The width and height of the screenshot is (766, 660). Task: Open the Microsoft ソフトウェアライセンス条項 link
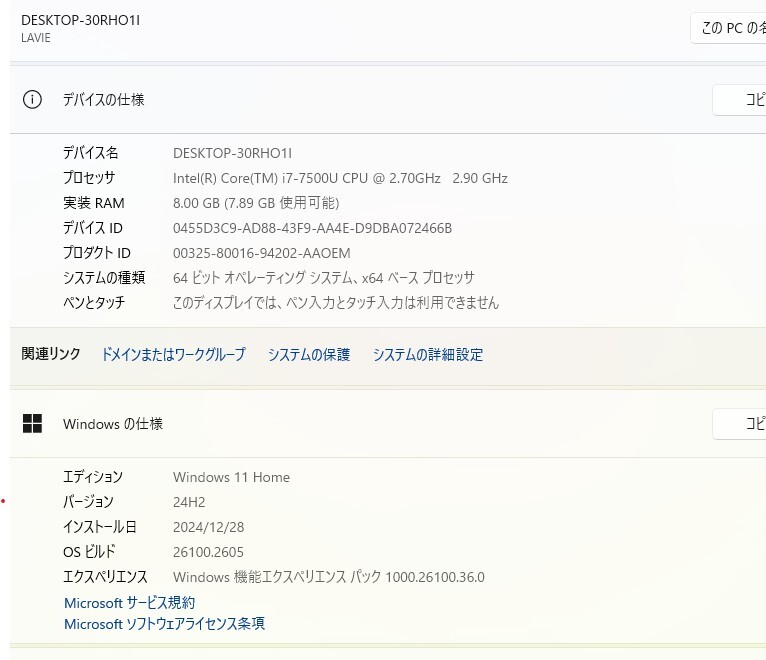coord(165,624)
